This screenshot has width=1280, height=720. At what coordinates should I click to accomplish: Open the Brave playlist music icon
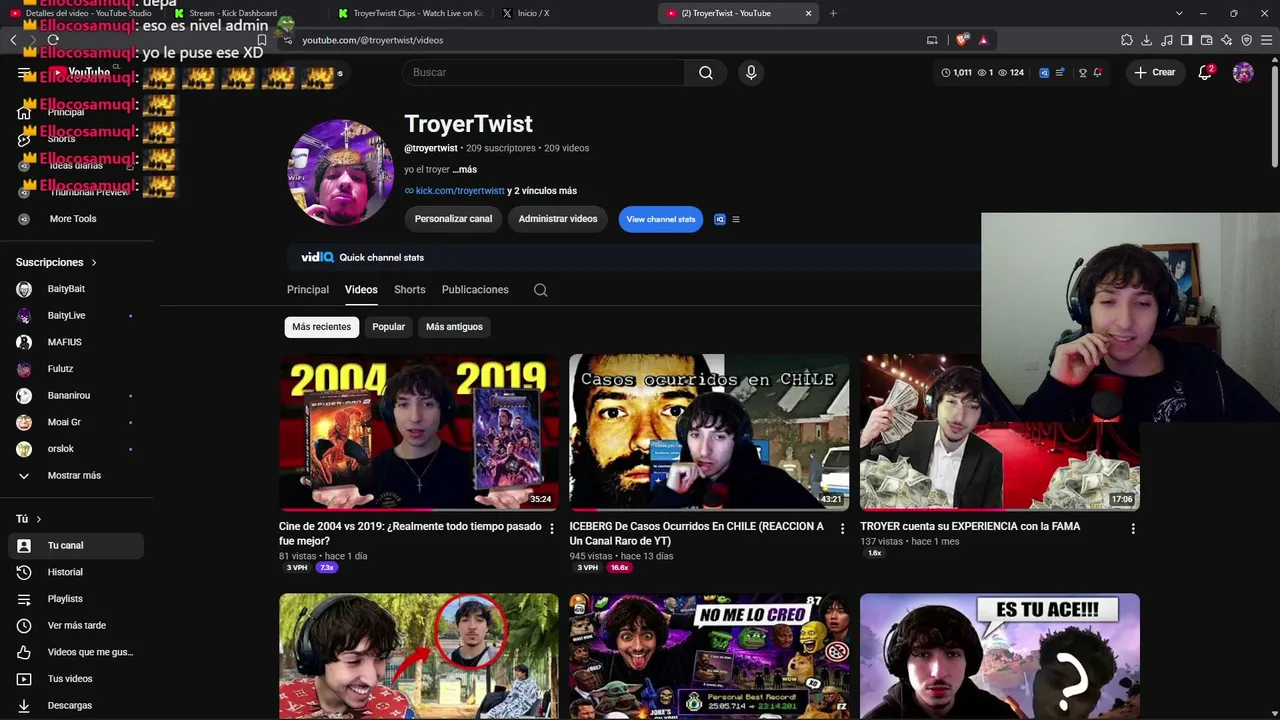click(x=1167, y=40)
